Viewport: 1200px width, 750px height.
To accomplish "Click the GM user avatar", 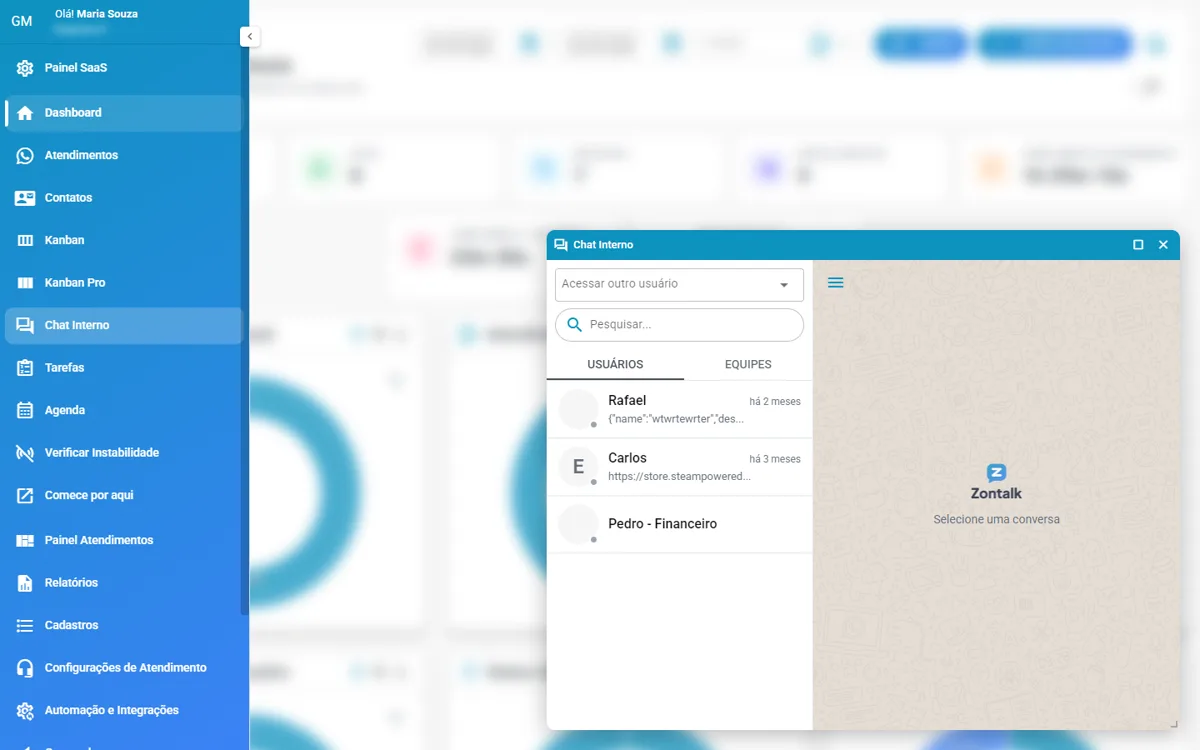I will point(22,21).
